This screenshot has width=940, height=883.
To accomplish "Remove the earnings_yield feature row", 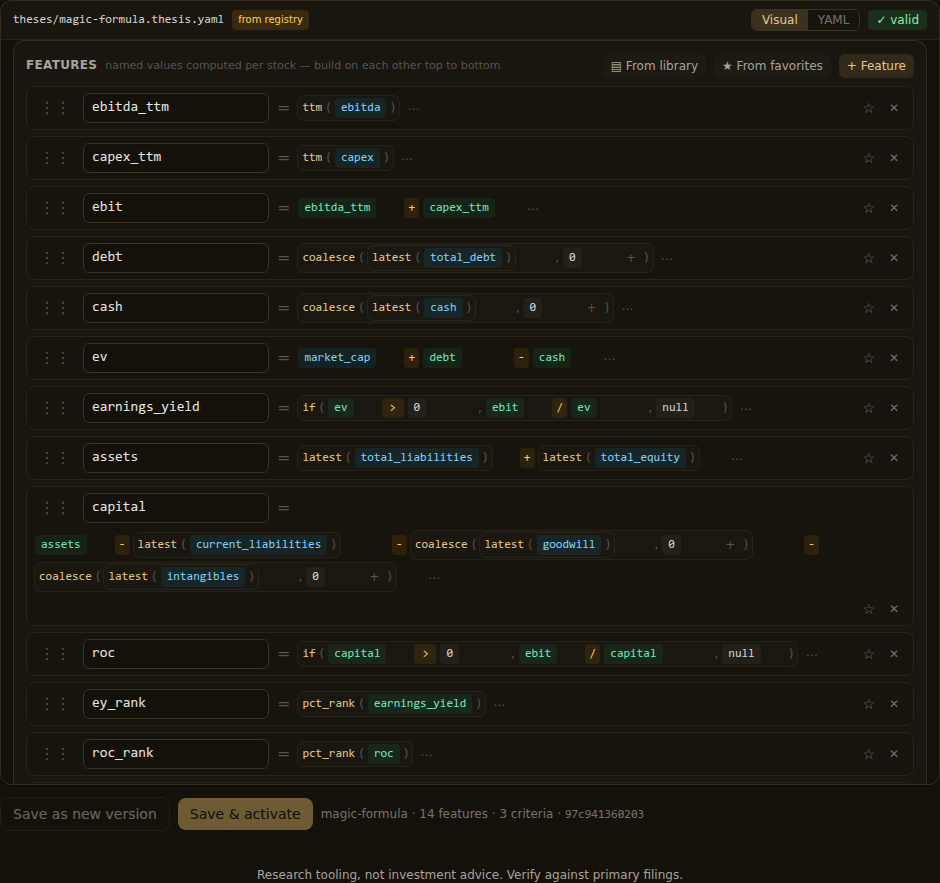I will 894,408.
